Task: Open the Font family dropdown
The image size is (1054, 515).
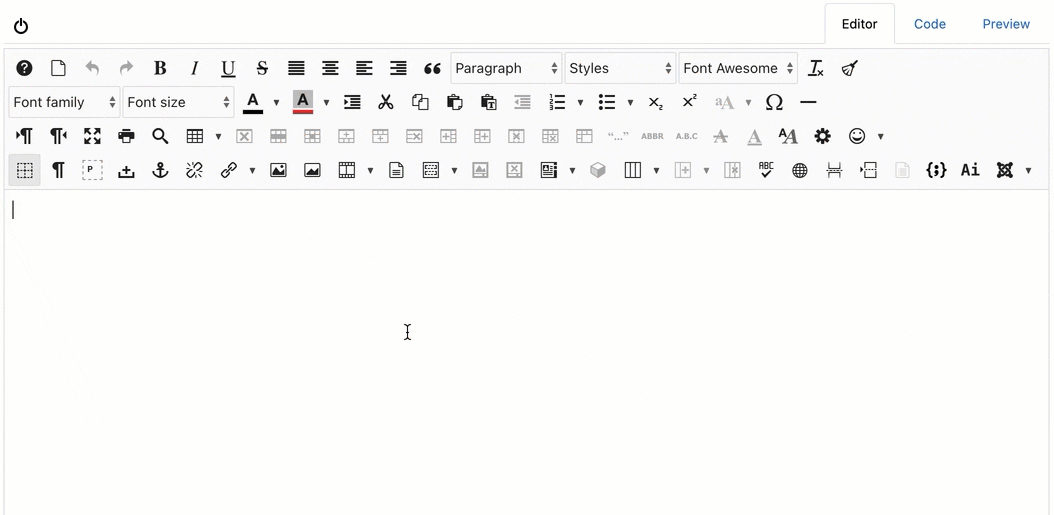Action: pyautogui.click(x=64, y=102)
